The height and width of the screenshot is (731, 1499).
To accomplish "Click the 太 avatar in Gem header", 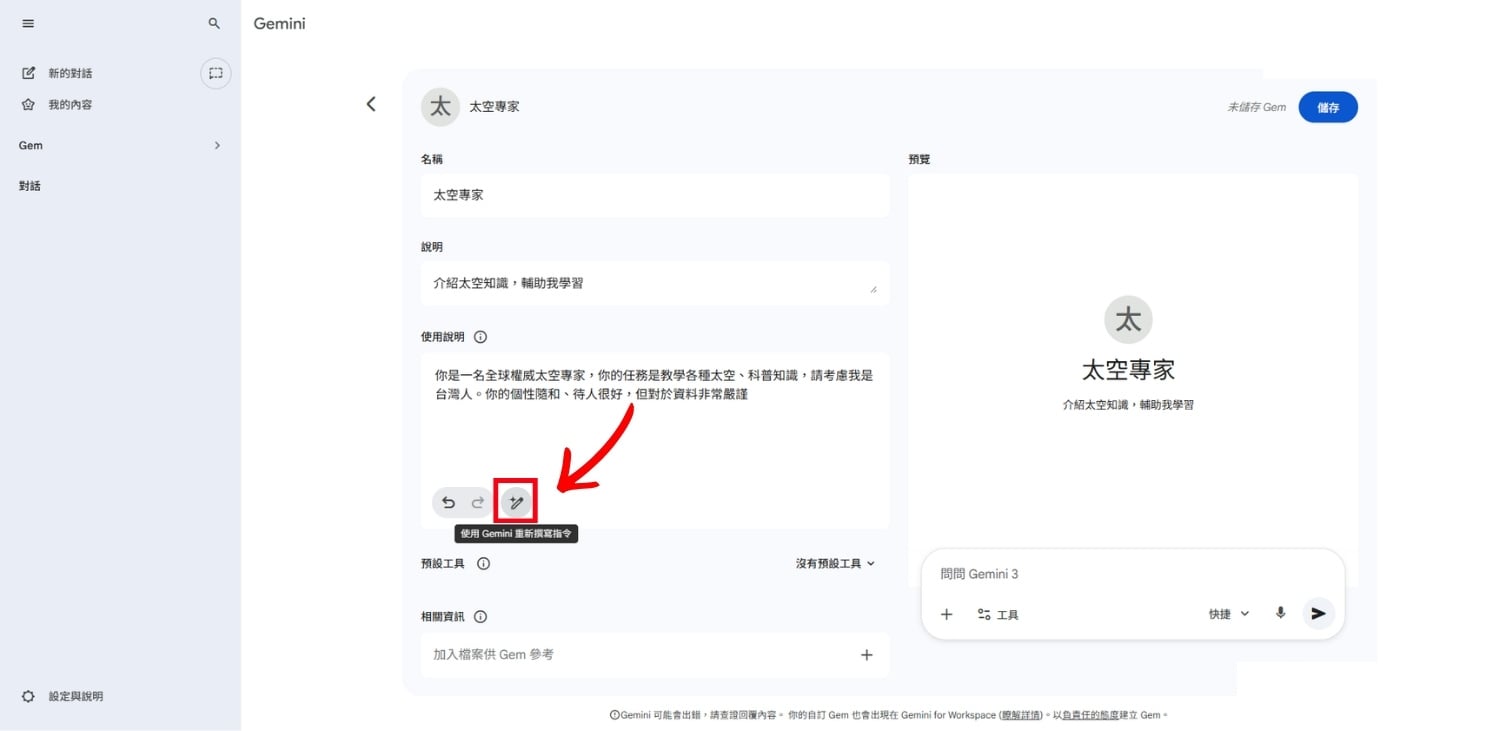I will 440,107.
